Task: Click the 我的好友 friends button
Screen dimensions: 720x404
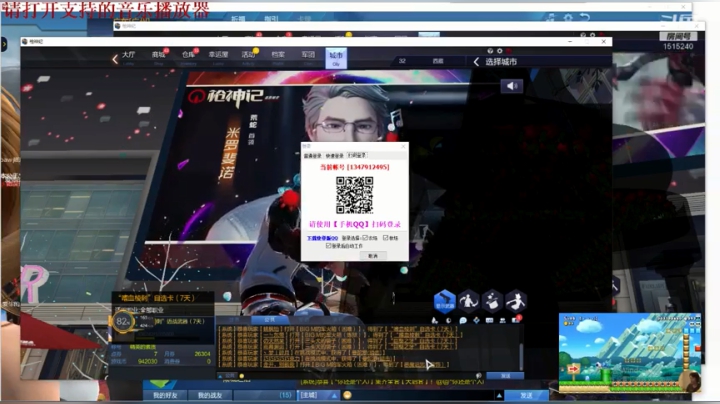Action: tap(165, 395)
